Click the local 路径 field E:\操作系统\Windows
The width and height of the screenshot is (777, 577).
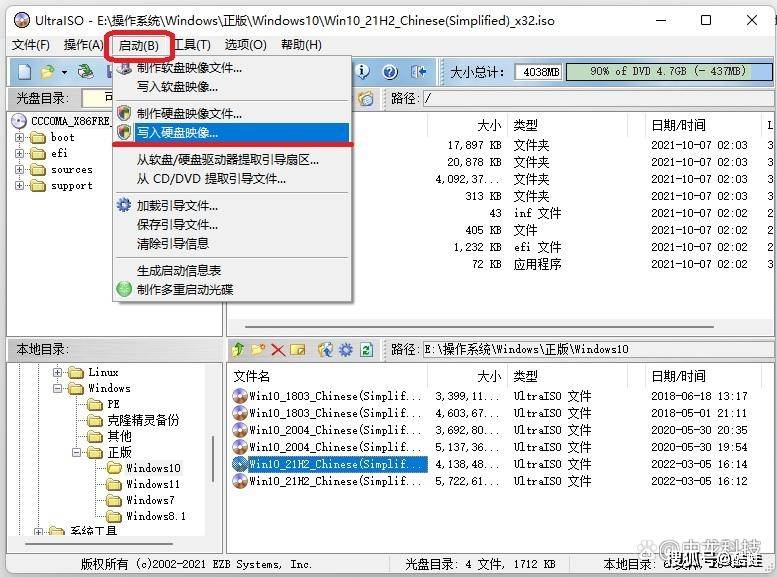[597, 349]
